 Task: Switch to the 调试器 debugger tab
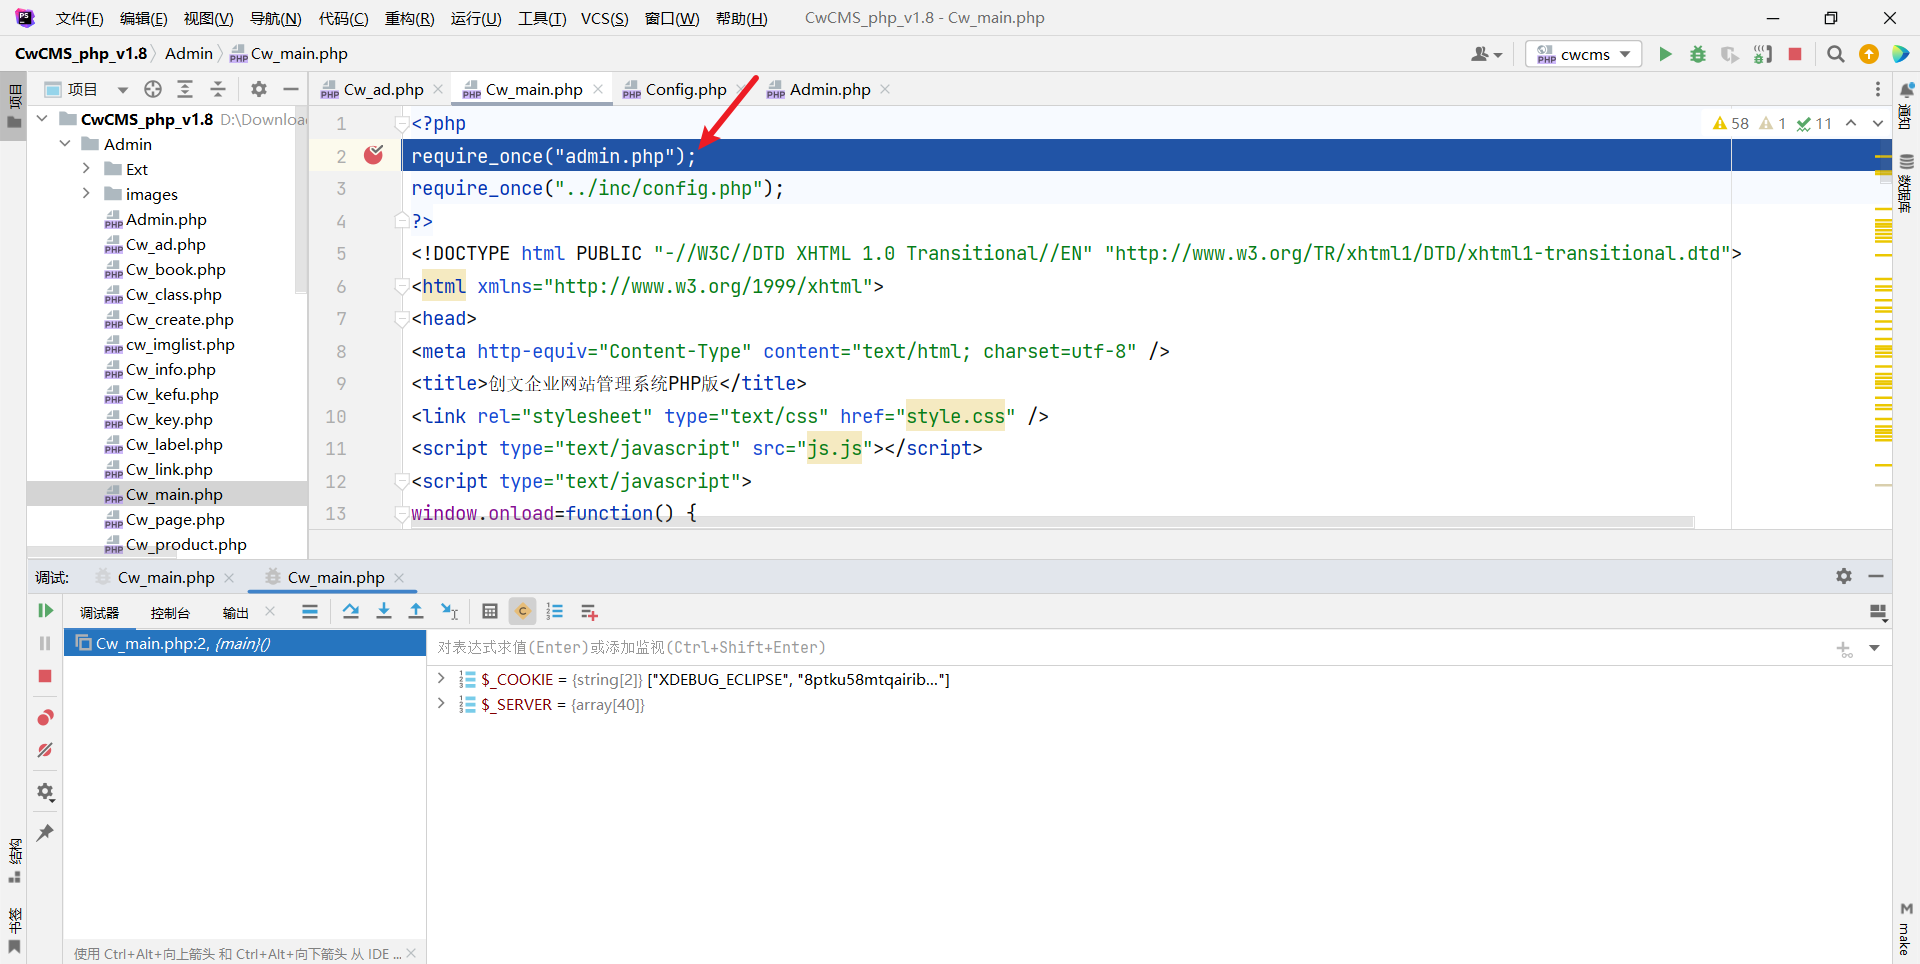[99, 613]
